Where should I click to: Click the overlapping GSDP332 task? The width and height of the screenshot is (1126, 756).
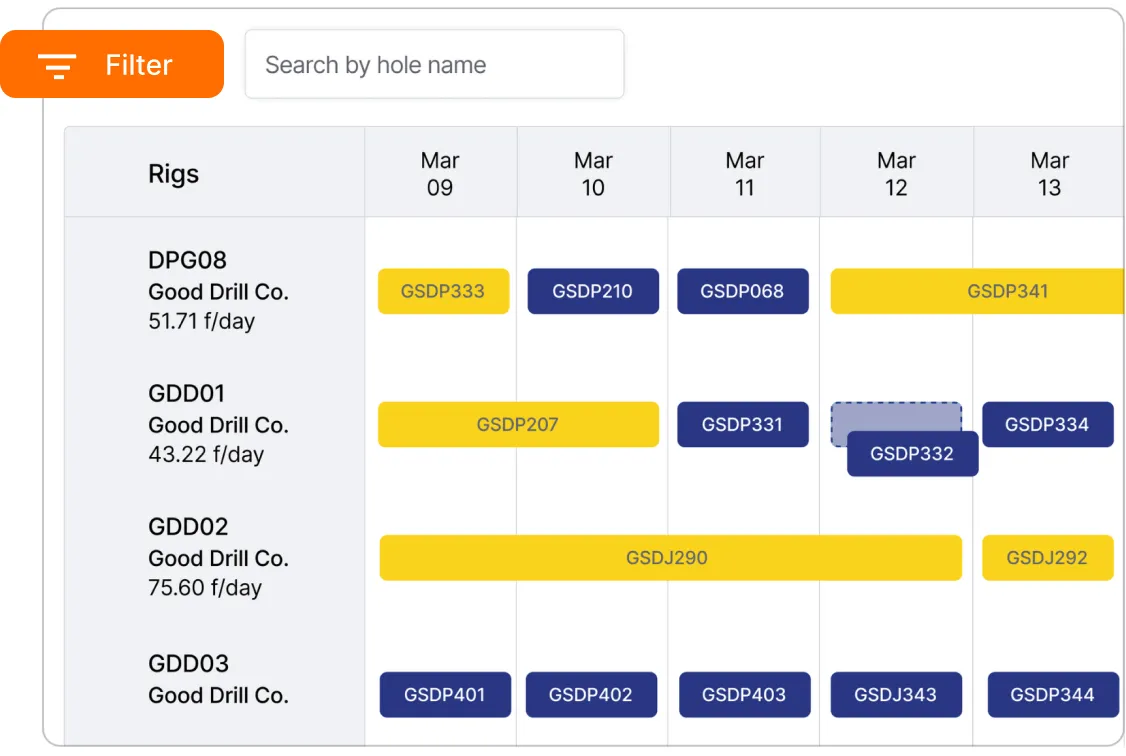point(912,454)
